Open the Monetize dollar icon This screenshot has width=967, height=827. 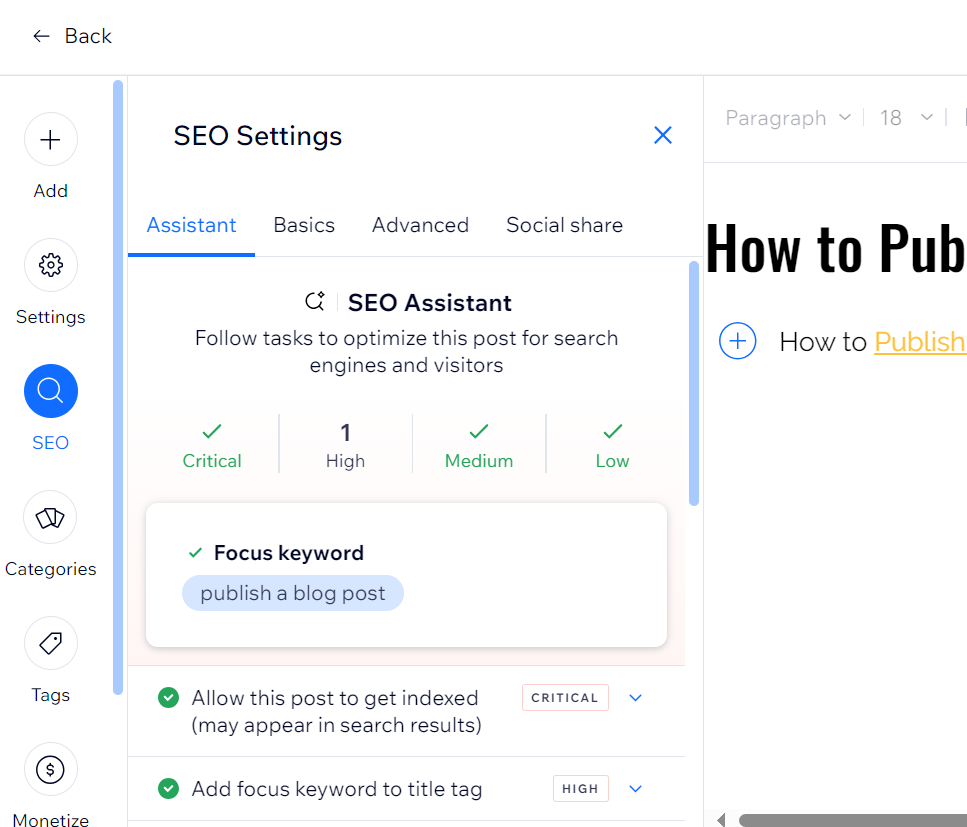pyautogui.click(x=50, y=769)
